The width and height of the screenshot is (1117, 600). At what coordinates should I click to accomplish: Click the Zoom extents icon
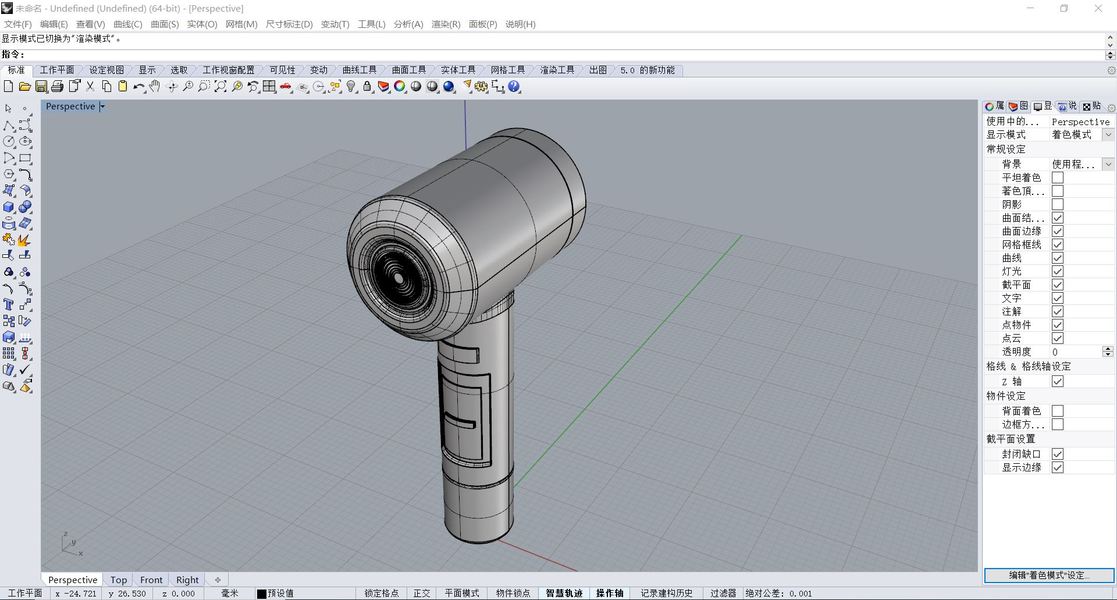point(220,86)
